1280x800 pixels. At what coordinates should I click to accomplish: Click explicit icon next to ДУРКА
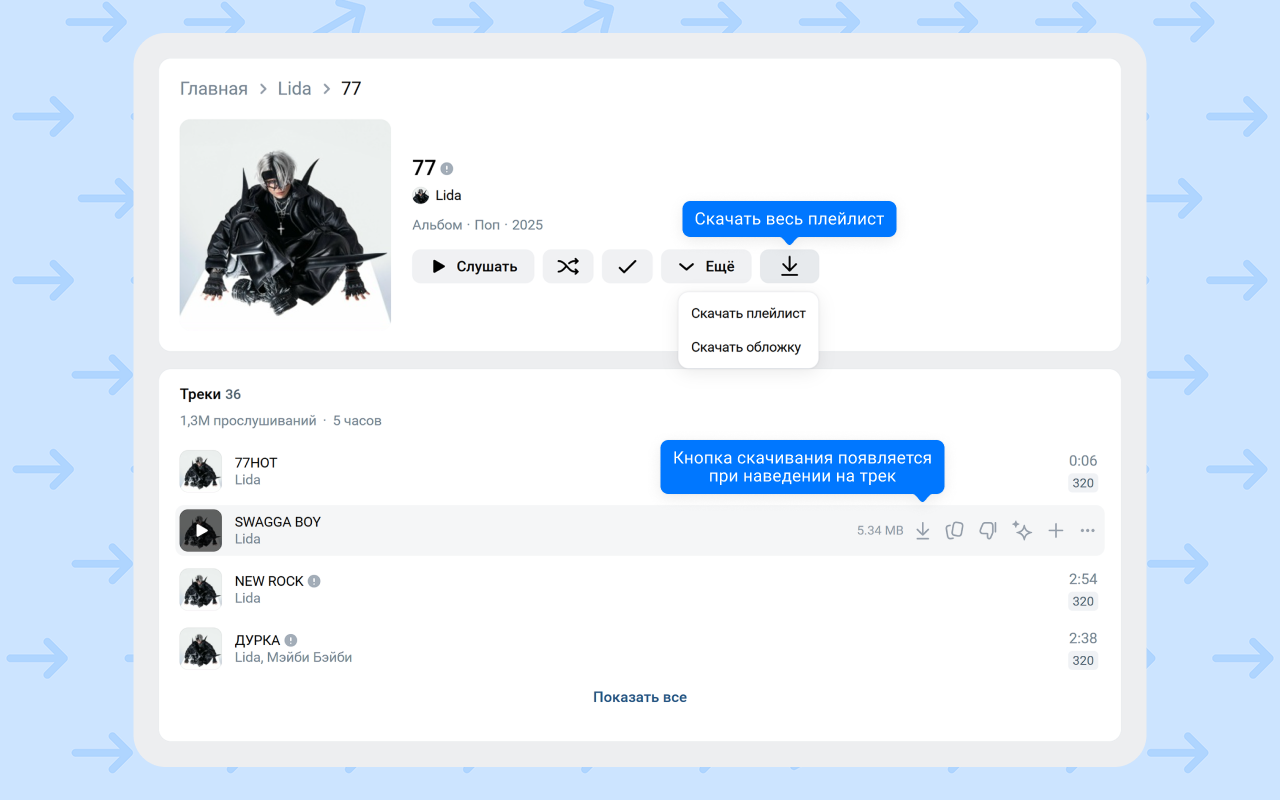(x=291, y=640)
